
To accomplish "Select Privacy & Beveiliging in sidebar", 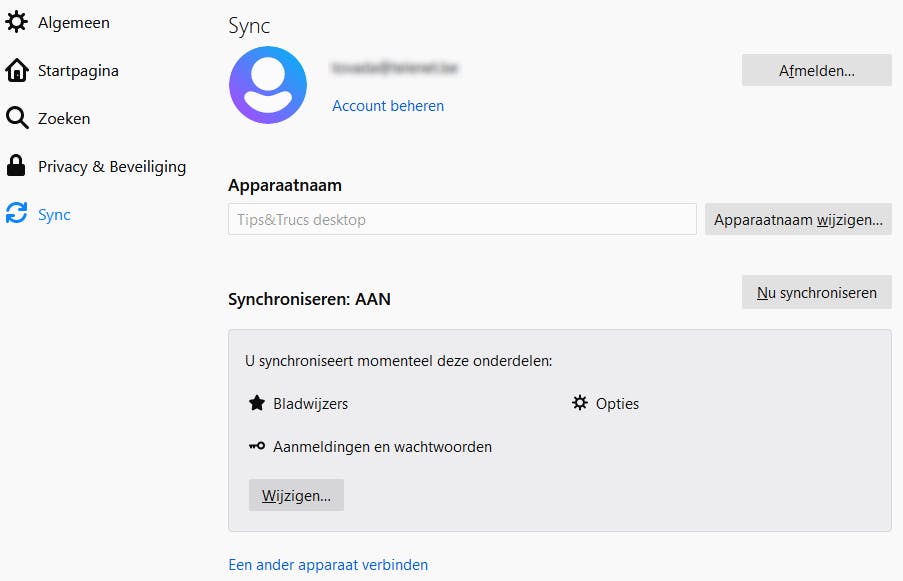I will [x=112, y=166].
